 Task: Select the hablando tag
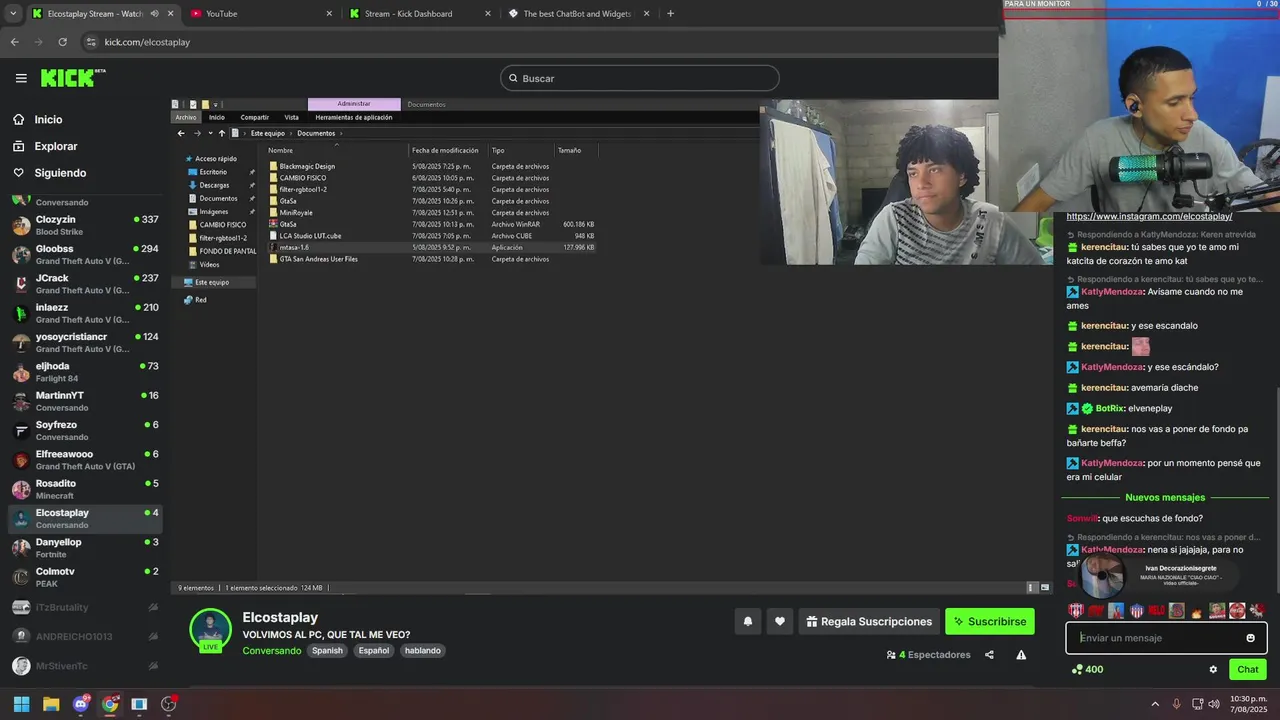coord(423,650)
